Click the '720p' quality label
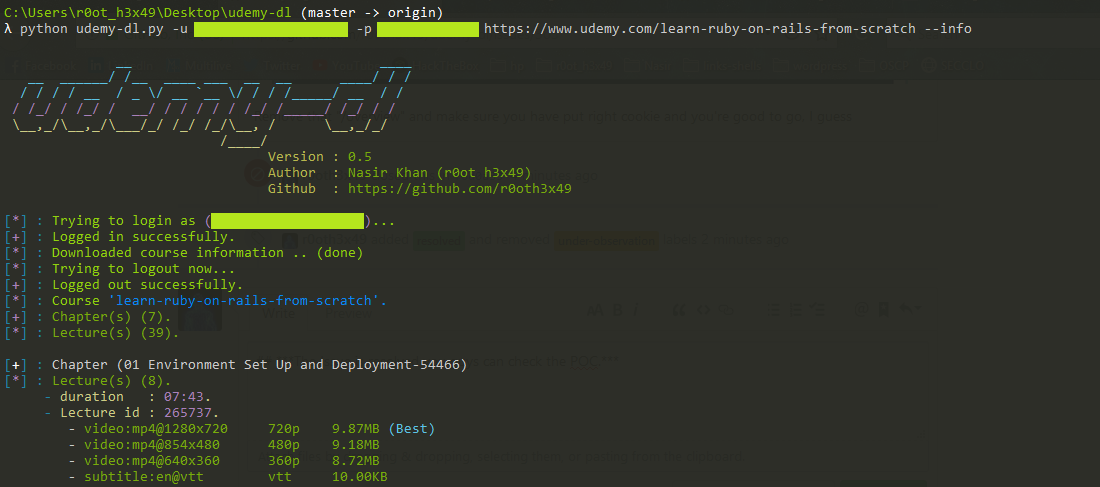The width and height of the screenshot is (1100, 487). [284, 429]
